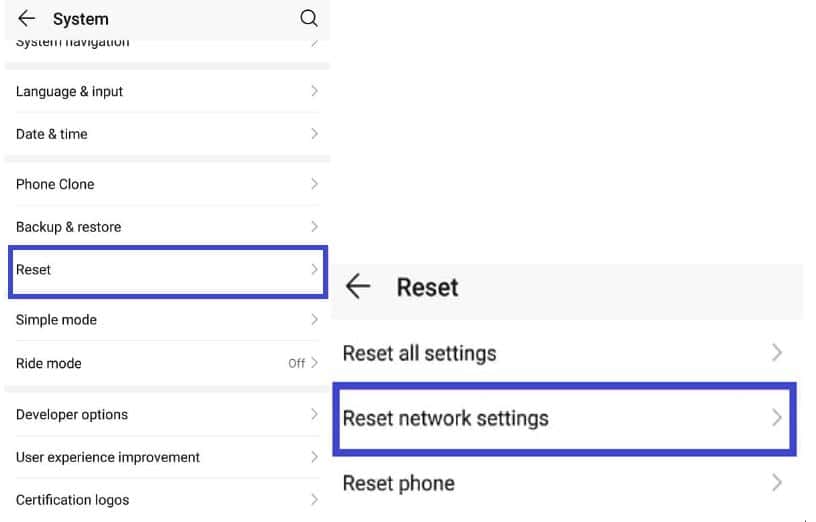Toggle Ride mode Off status
This screenshot has height=522, width=816.
[x=297, y=363]
